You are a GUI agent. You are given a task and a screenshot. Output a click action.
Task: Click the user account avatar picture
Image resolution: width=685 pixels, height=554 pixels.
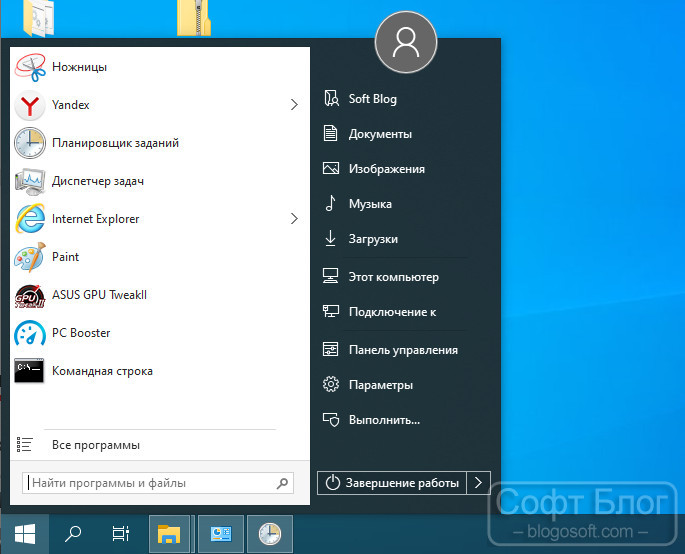[406, 42]
